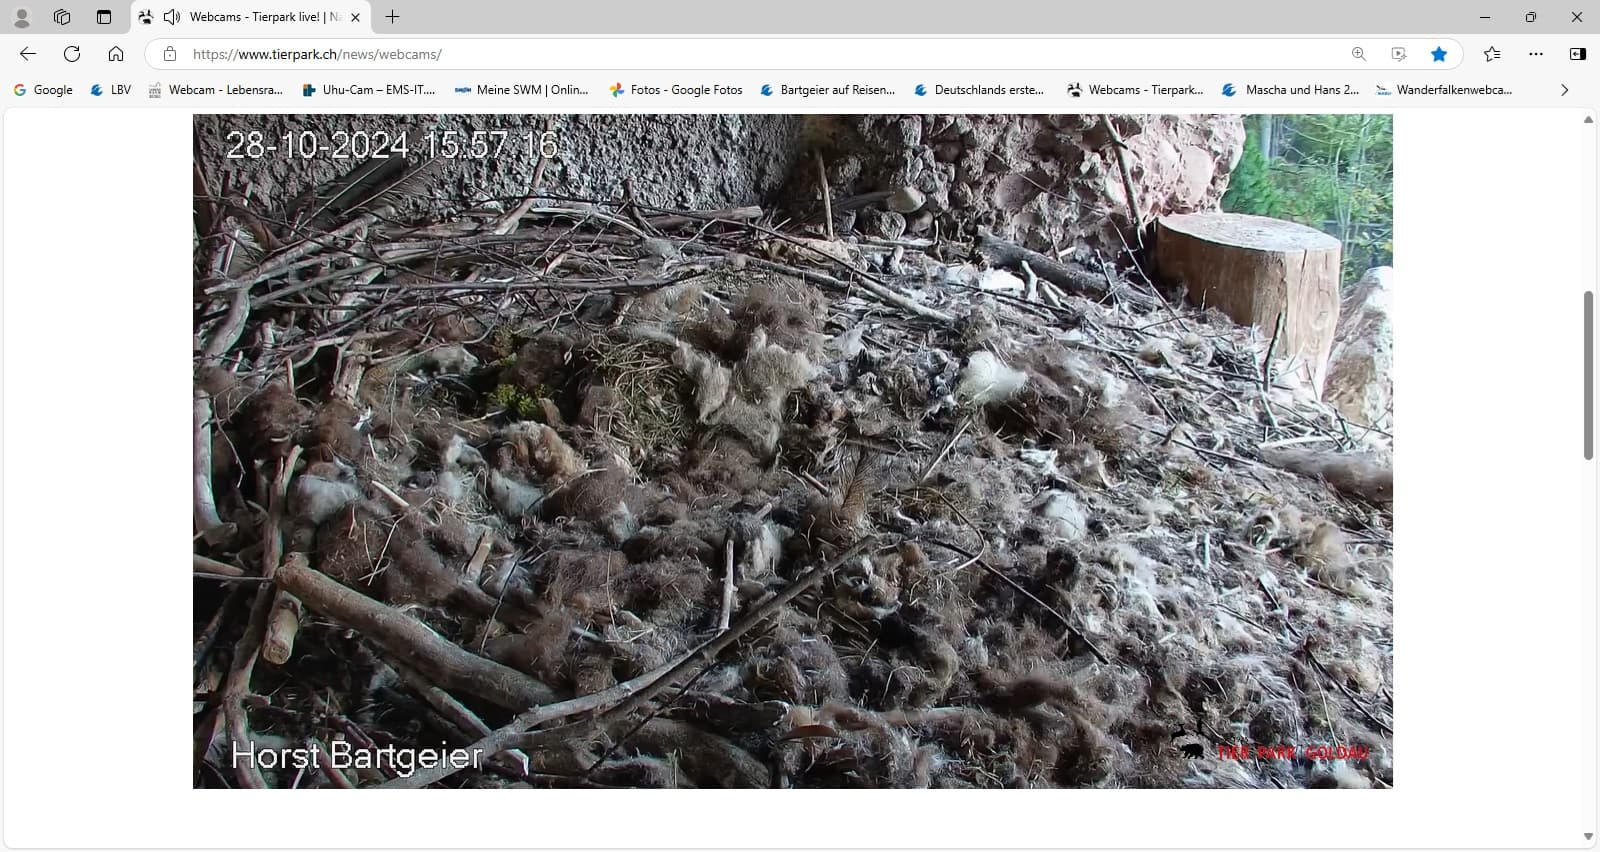Mute the tab via speaker icon
1600x852 pixels.
[x=172, y=17]
